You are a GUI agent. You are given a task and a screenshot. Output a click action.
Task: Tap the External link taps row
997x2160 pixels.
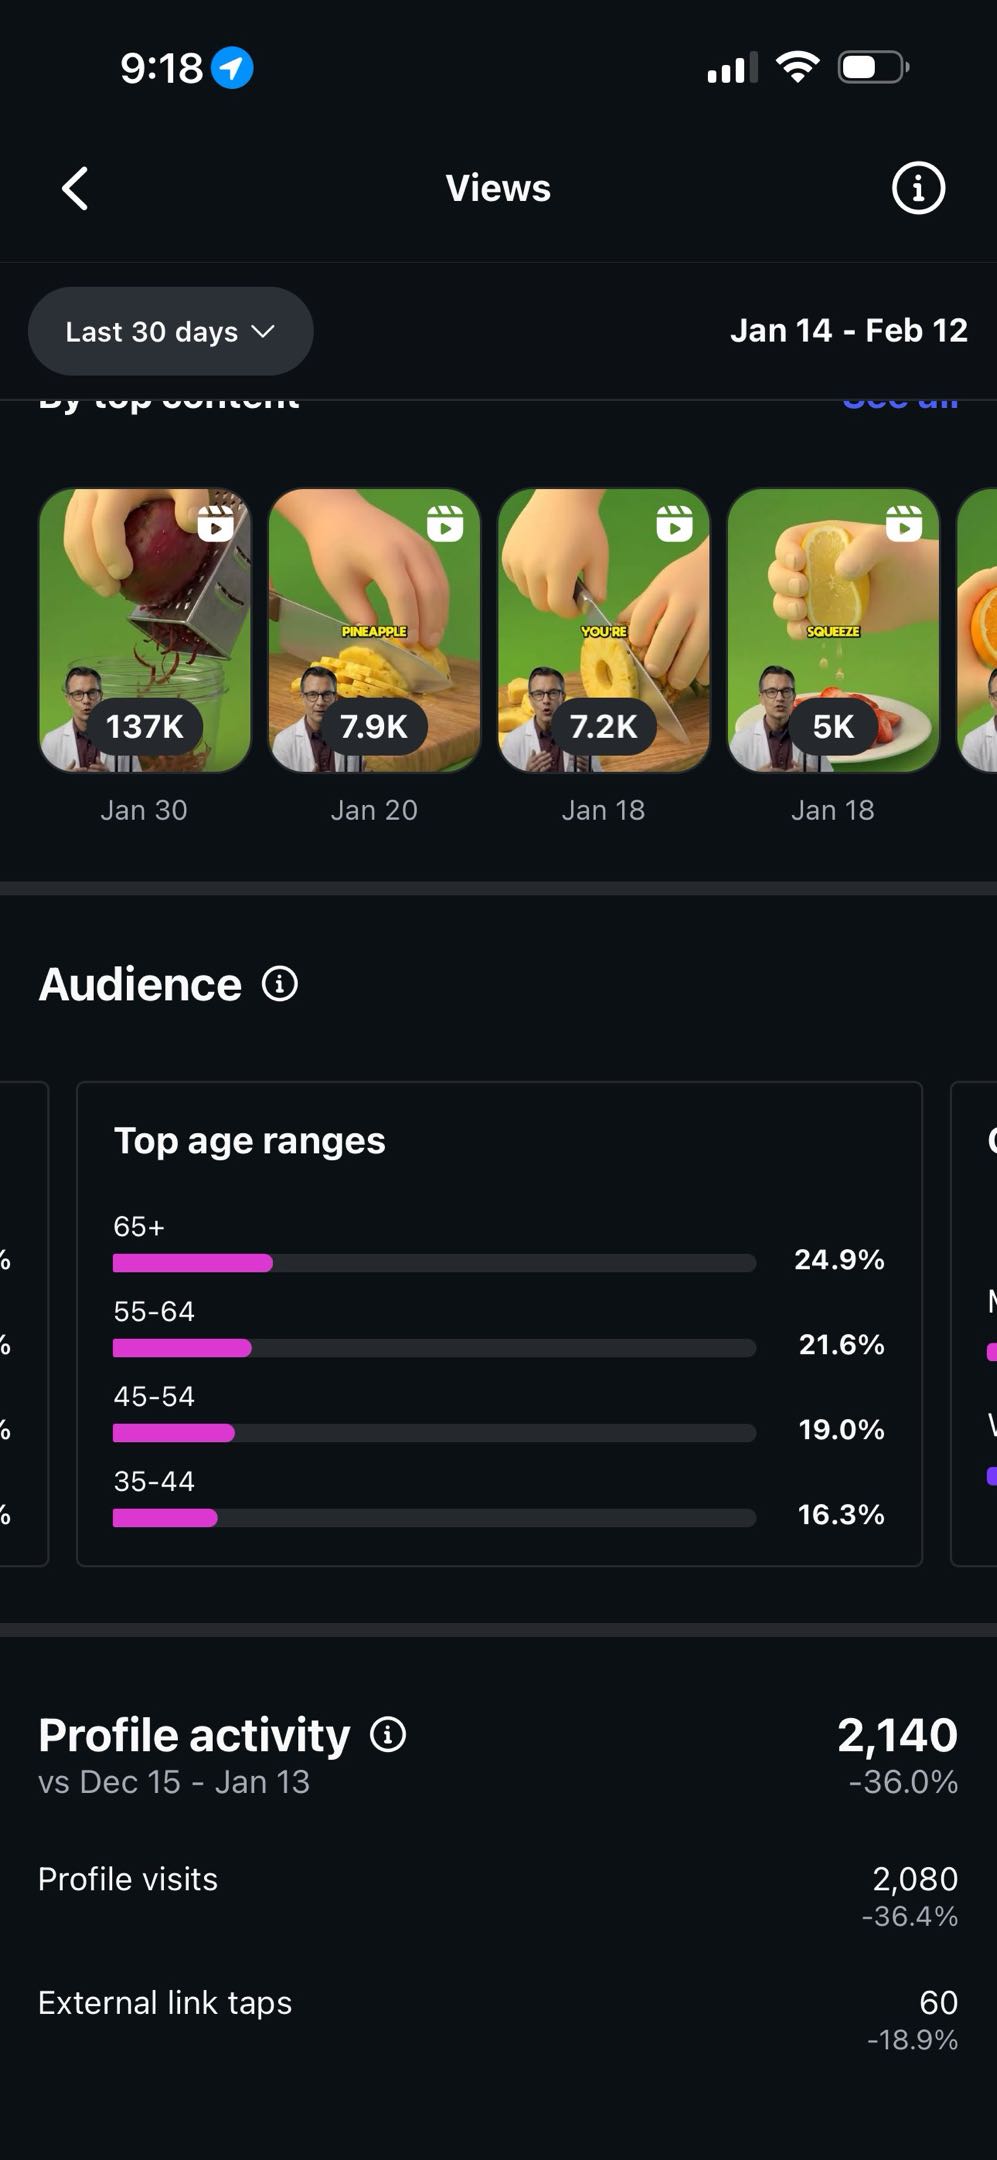click(x=498, y=2017)
